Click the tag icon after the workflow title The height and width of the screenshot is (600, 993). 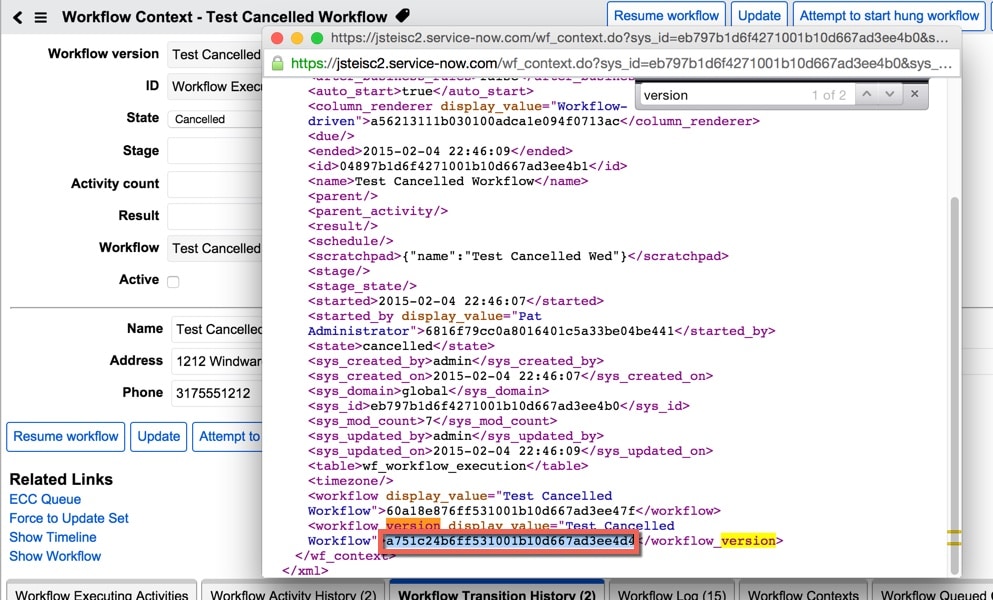point(402,15)
